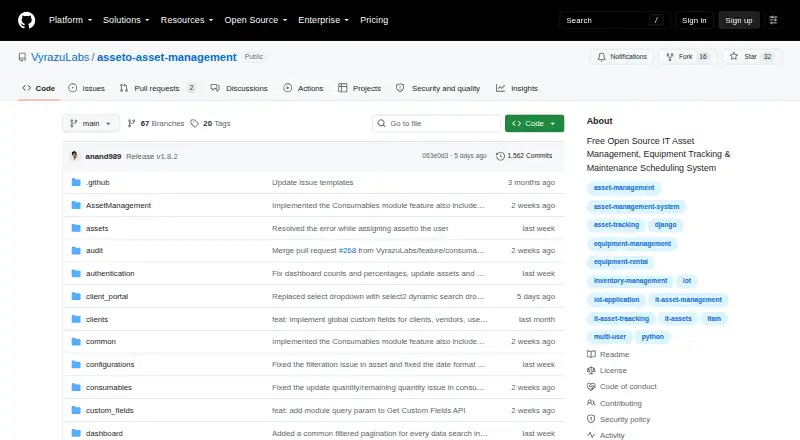Fork the repository using the fork icon
This screenshot has height=440, width=800.
(x=670, y=57)
